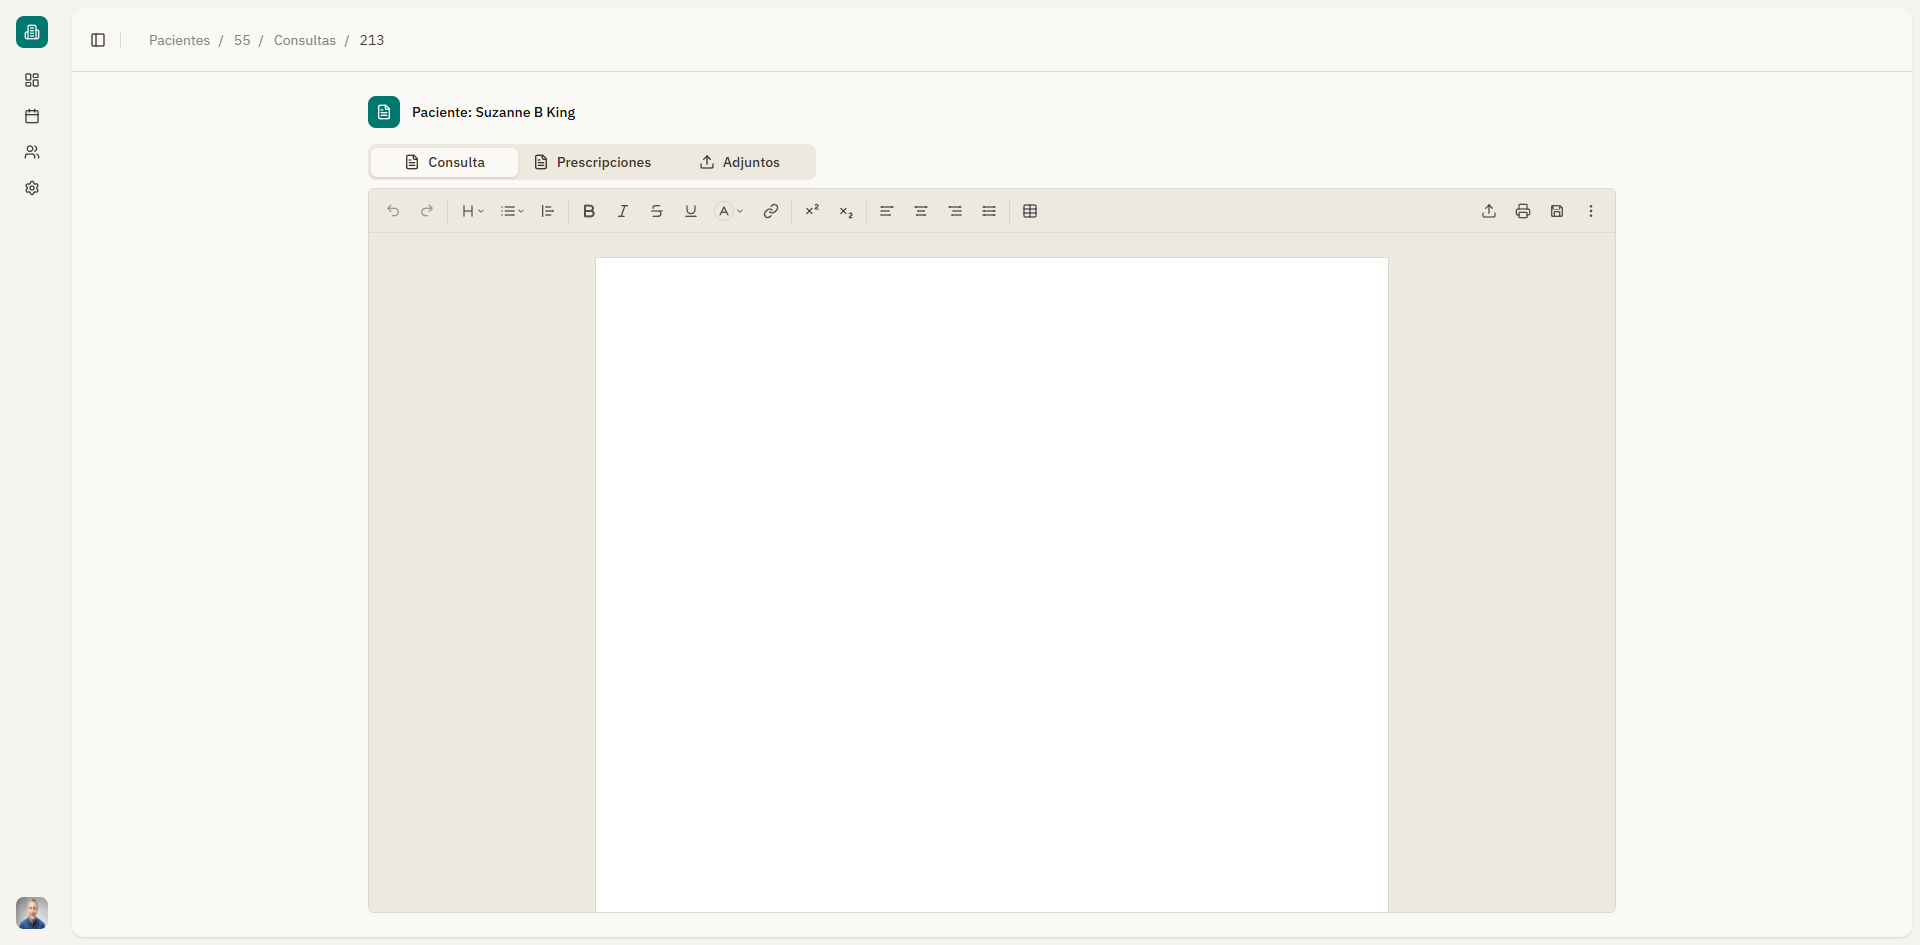Save the consultation note

[x=1557, y=211]
